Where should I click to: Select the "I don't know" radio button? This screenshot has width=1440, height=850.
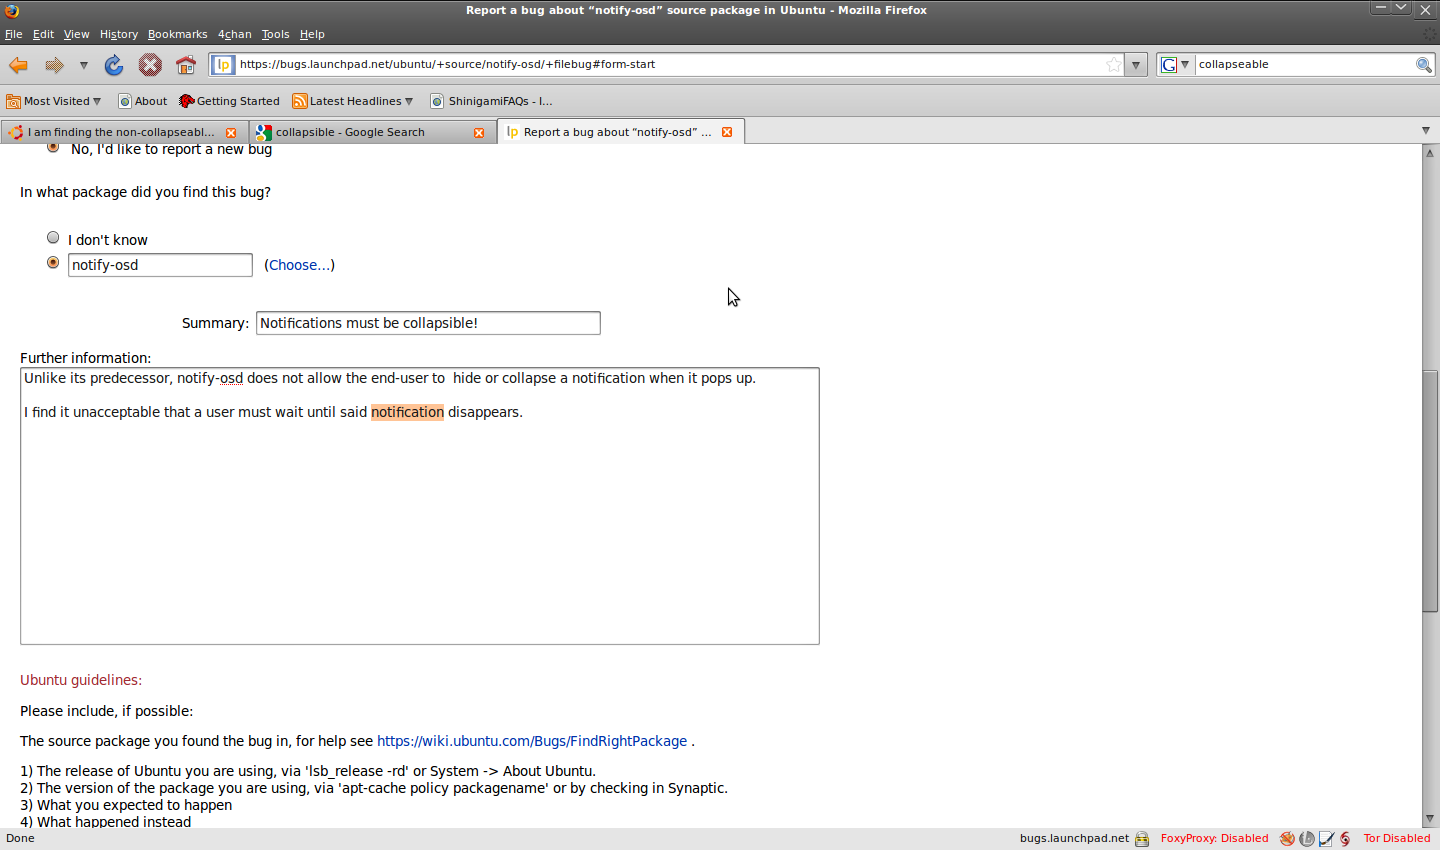pos(53,238)
